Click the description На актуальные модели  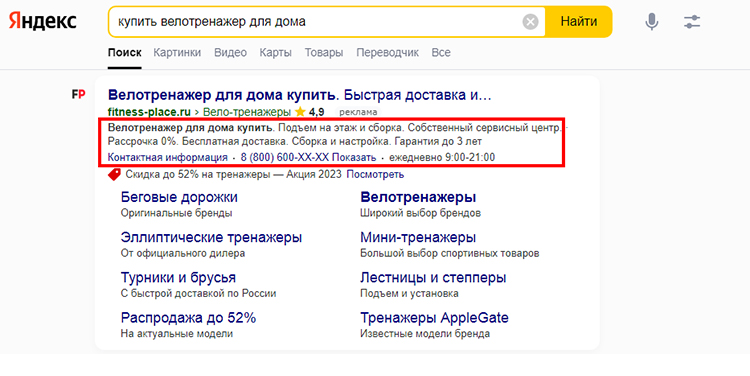176,333
